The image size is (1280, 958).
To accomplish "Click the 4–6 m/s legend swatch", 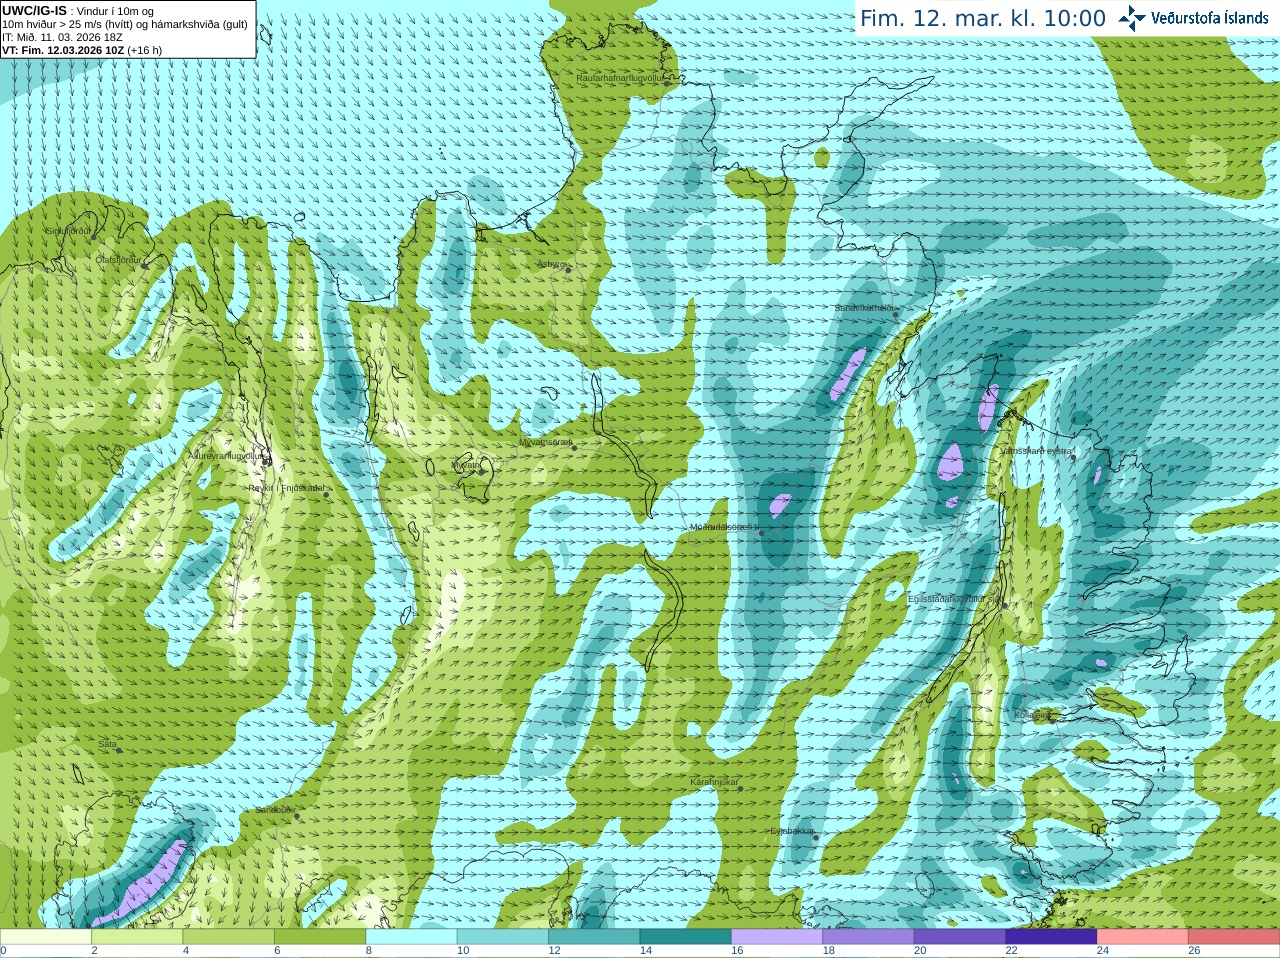I will (x=228, y=937).
